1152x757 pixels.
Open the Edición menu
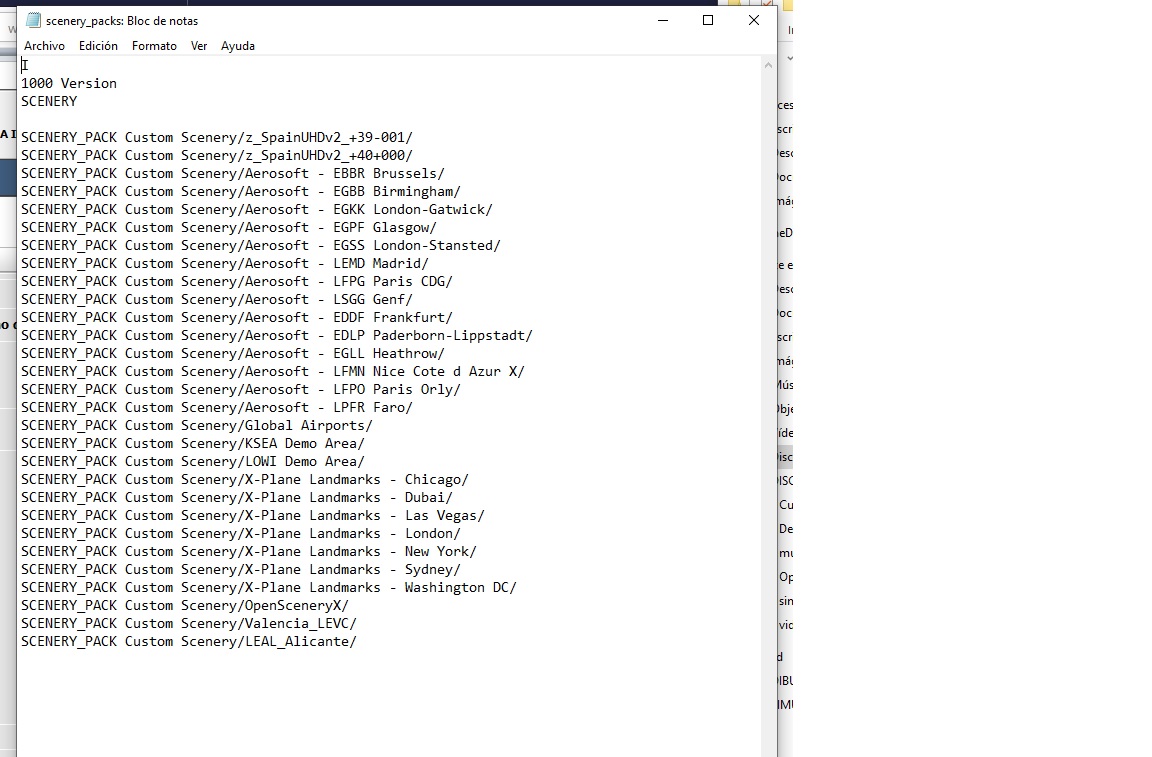[98, 46]
